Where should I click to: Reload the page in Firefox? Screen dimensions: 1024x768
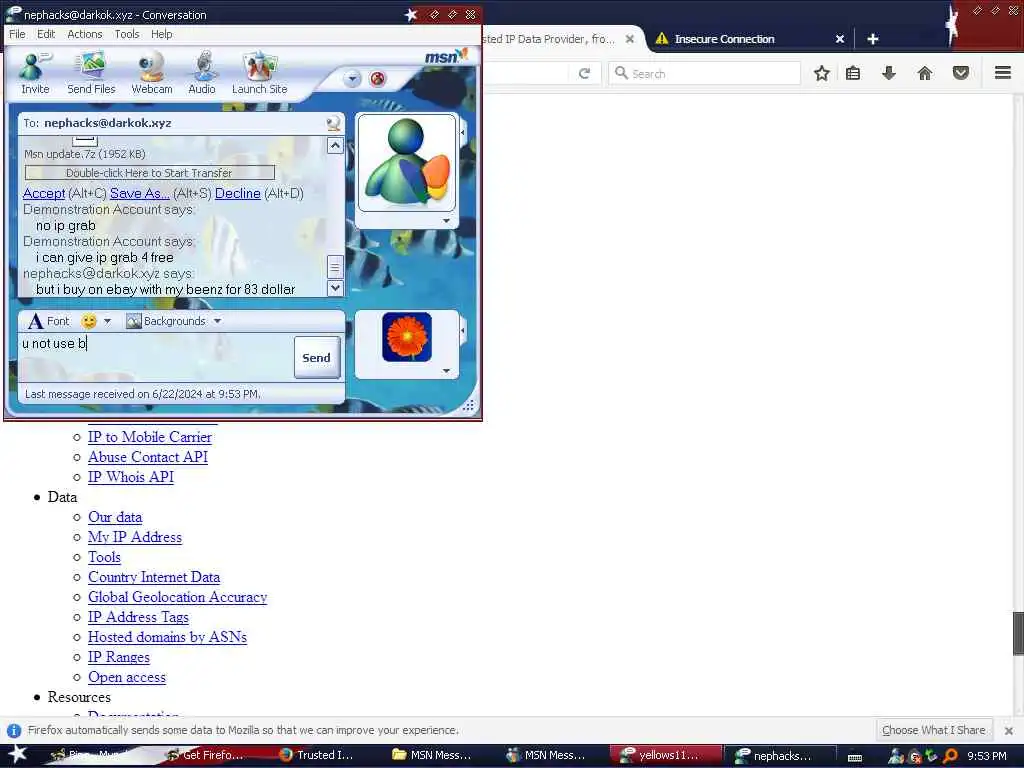tap(584, 73)
